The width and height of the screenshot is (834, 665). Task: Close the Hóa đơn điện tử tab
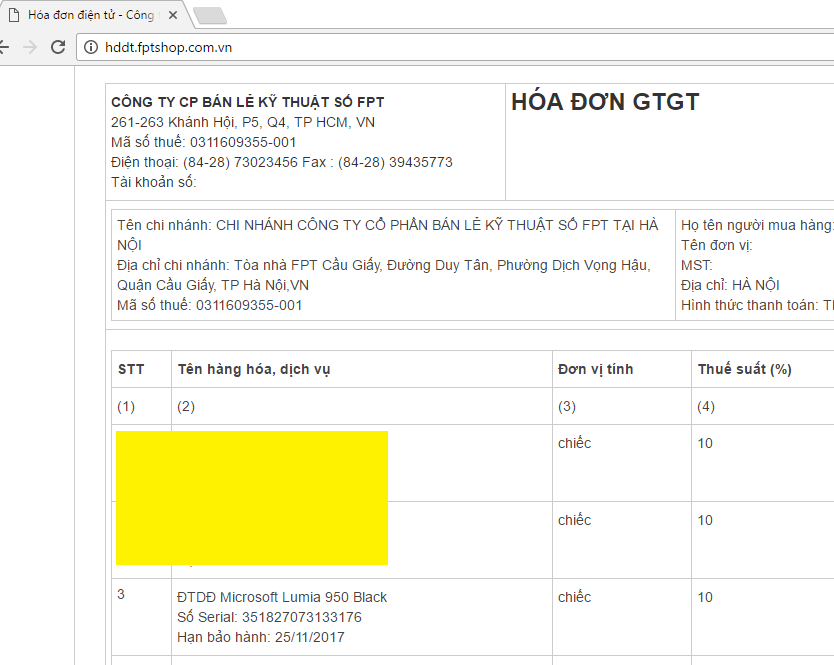click(174, 15)
